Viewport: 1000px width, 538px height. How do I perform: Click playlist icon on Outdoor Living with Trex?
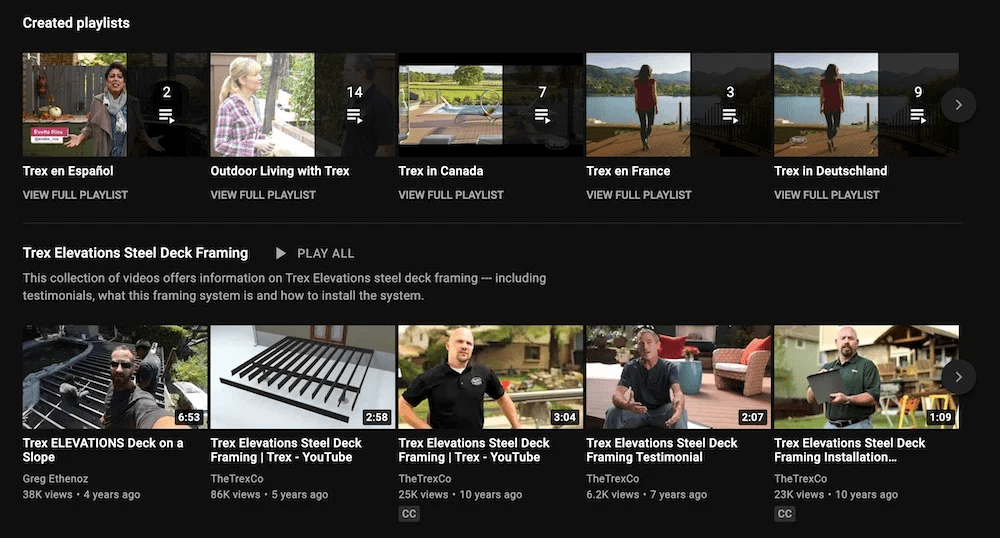coord(355,115)
